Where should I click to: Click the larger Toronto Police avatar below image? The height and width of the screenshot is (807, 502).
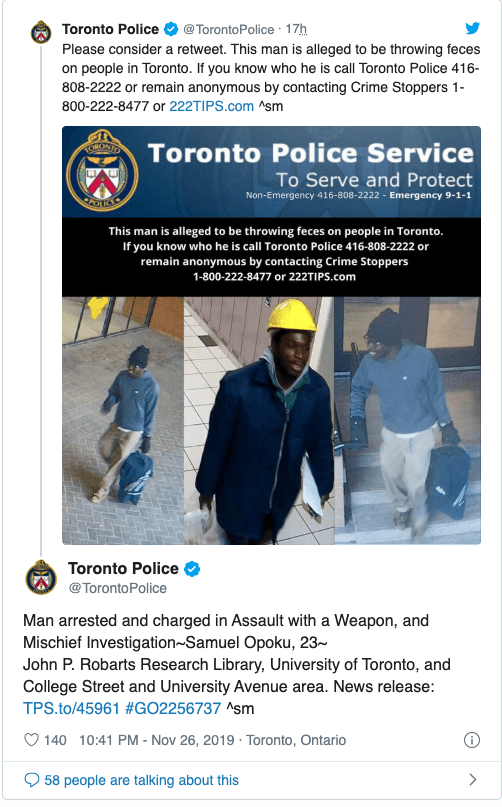tap(41, 577)
